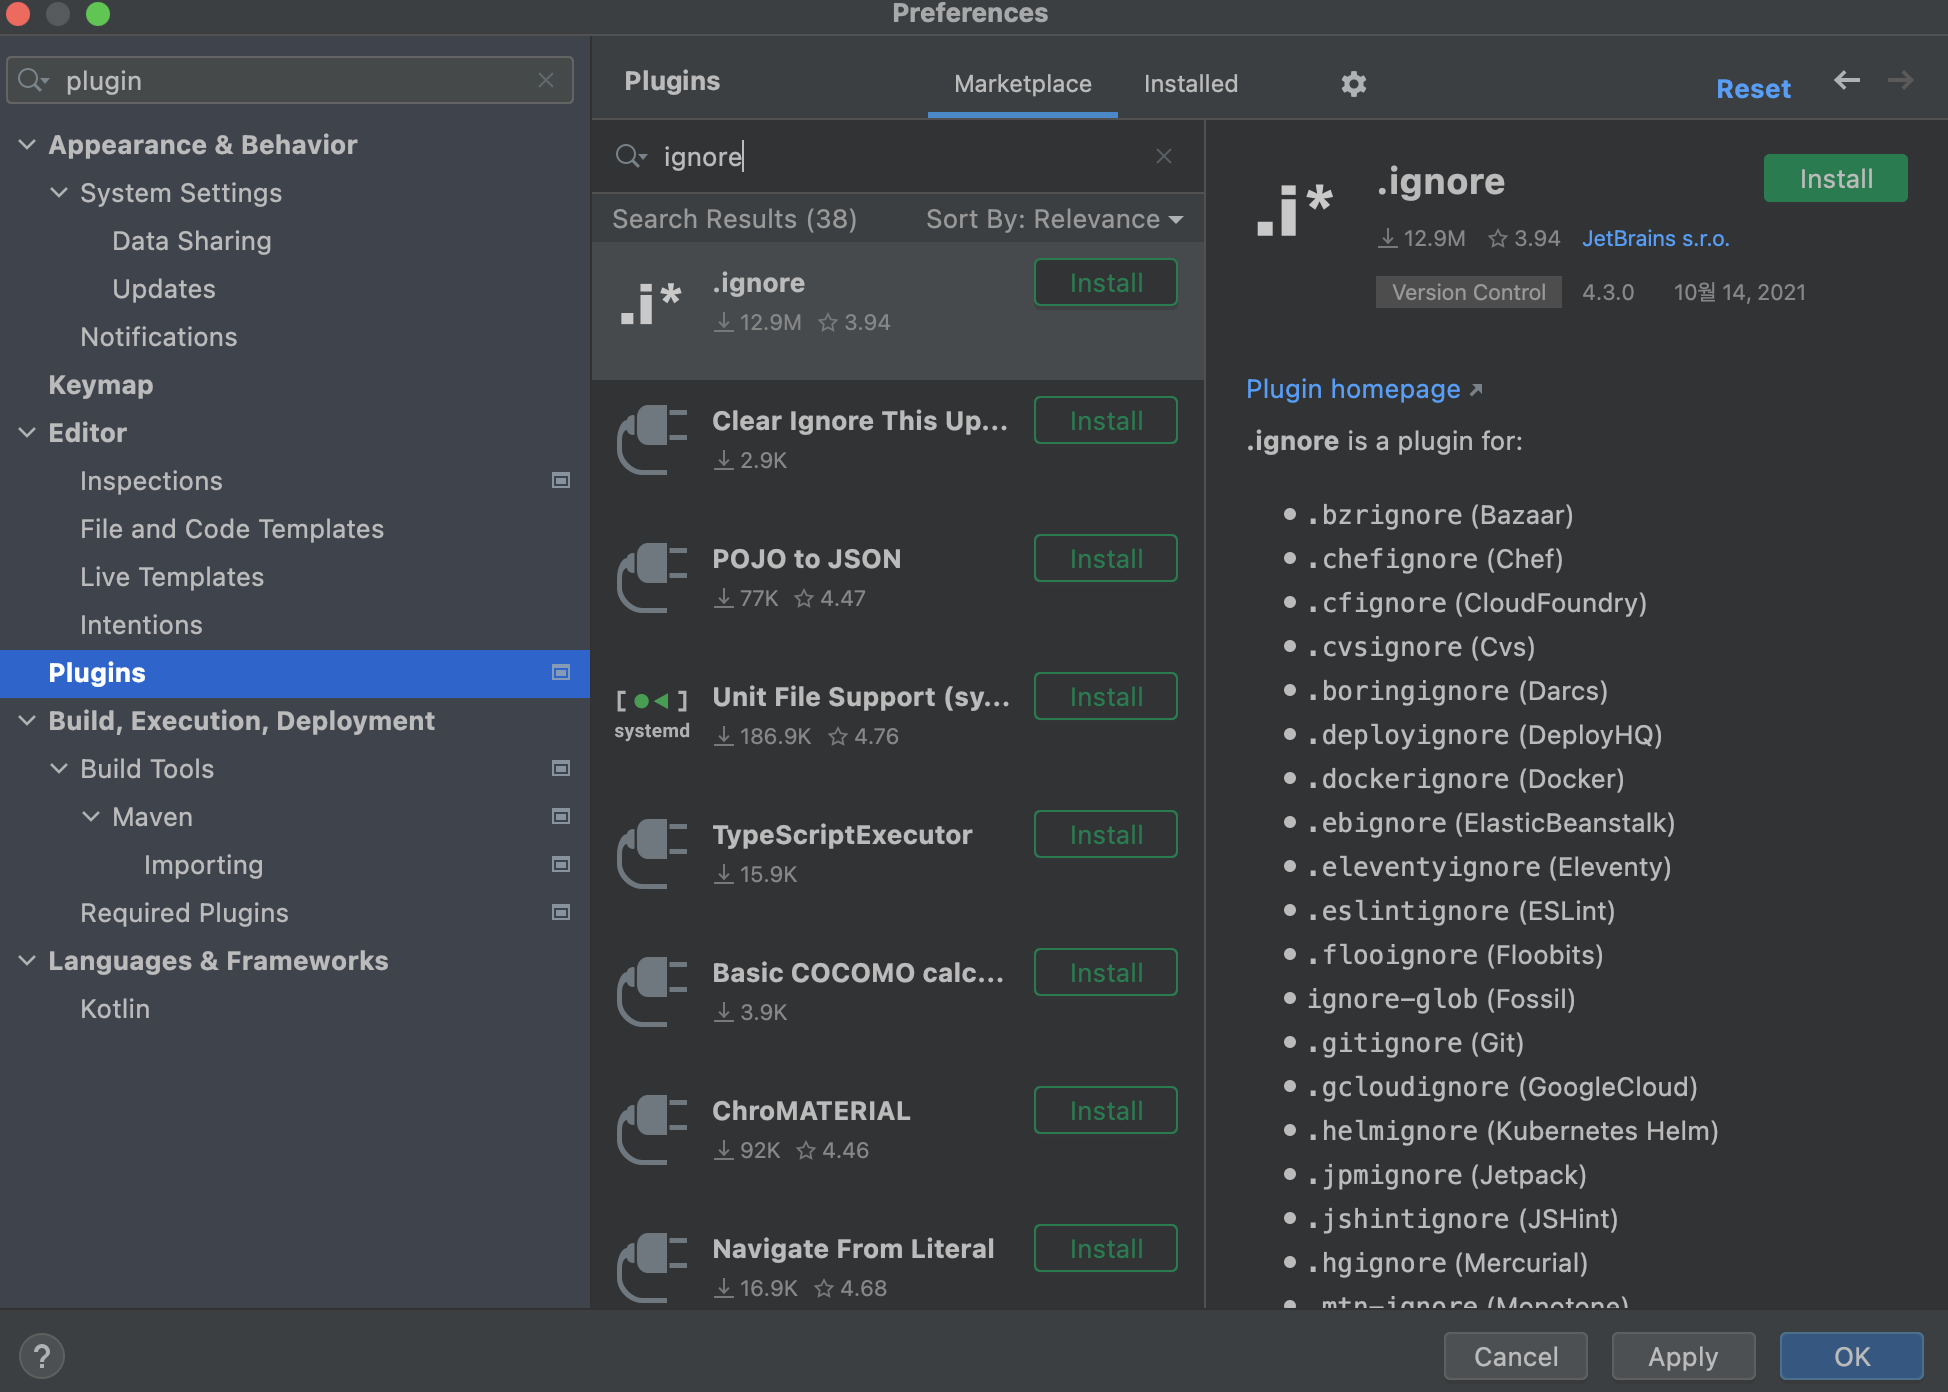The image size is (1948, 1392).
Task: Select Keymap in the settings tree
Action: coord(101,385)
